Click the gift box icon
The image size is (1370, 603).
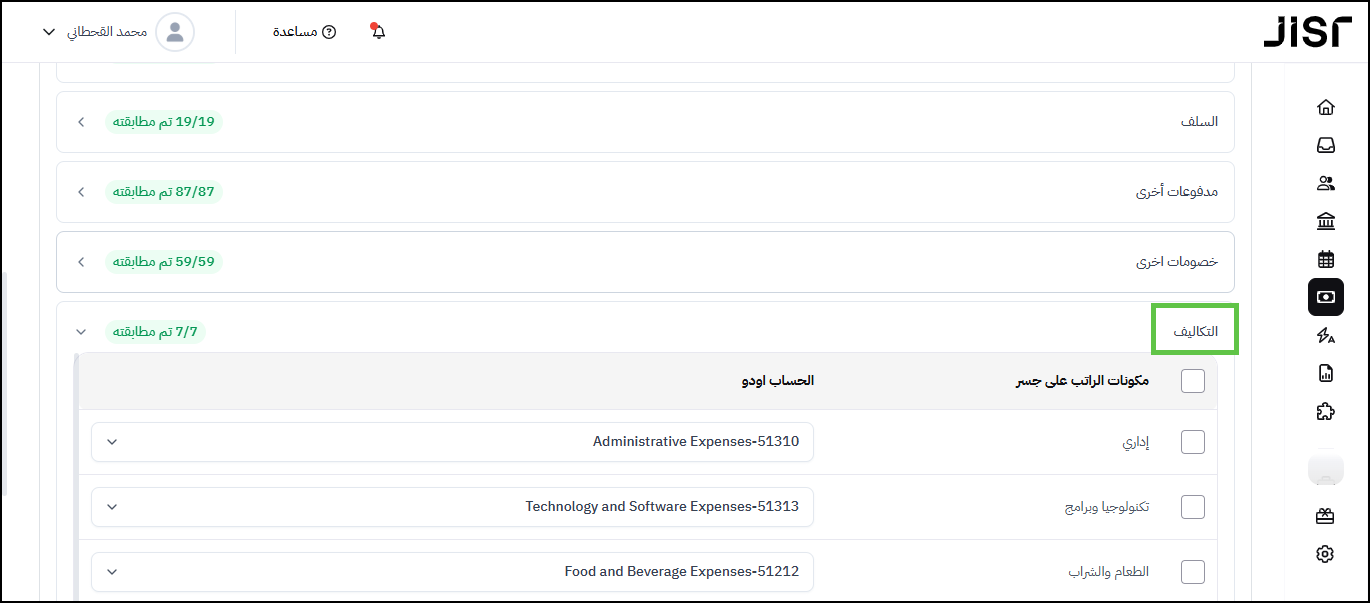[1325, 516]
